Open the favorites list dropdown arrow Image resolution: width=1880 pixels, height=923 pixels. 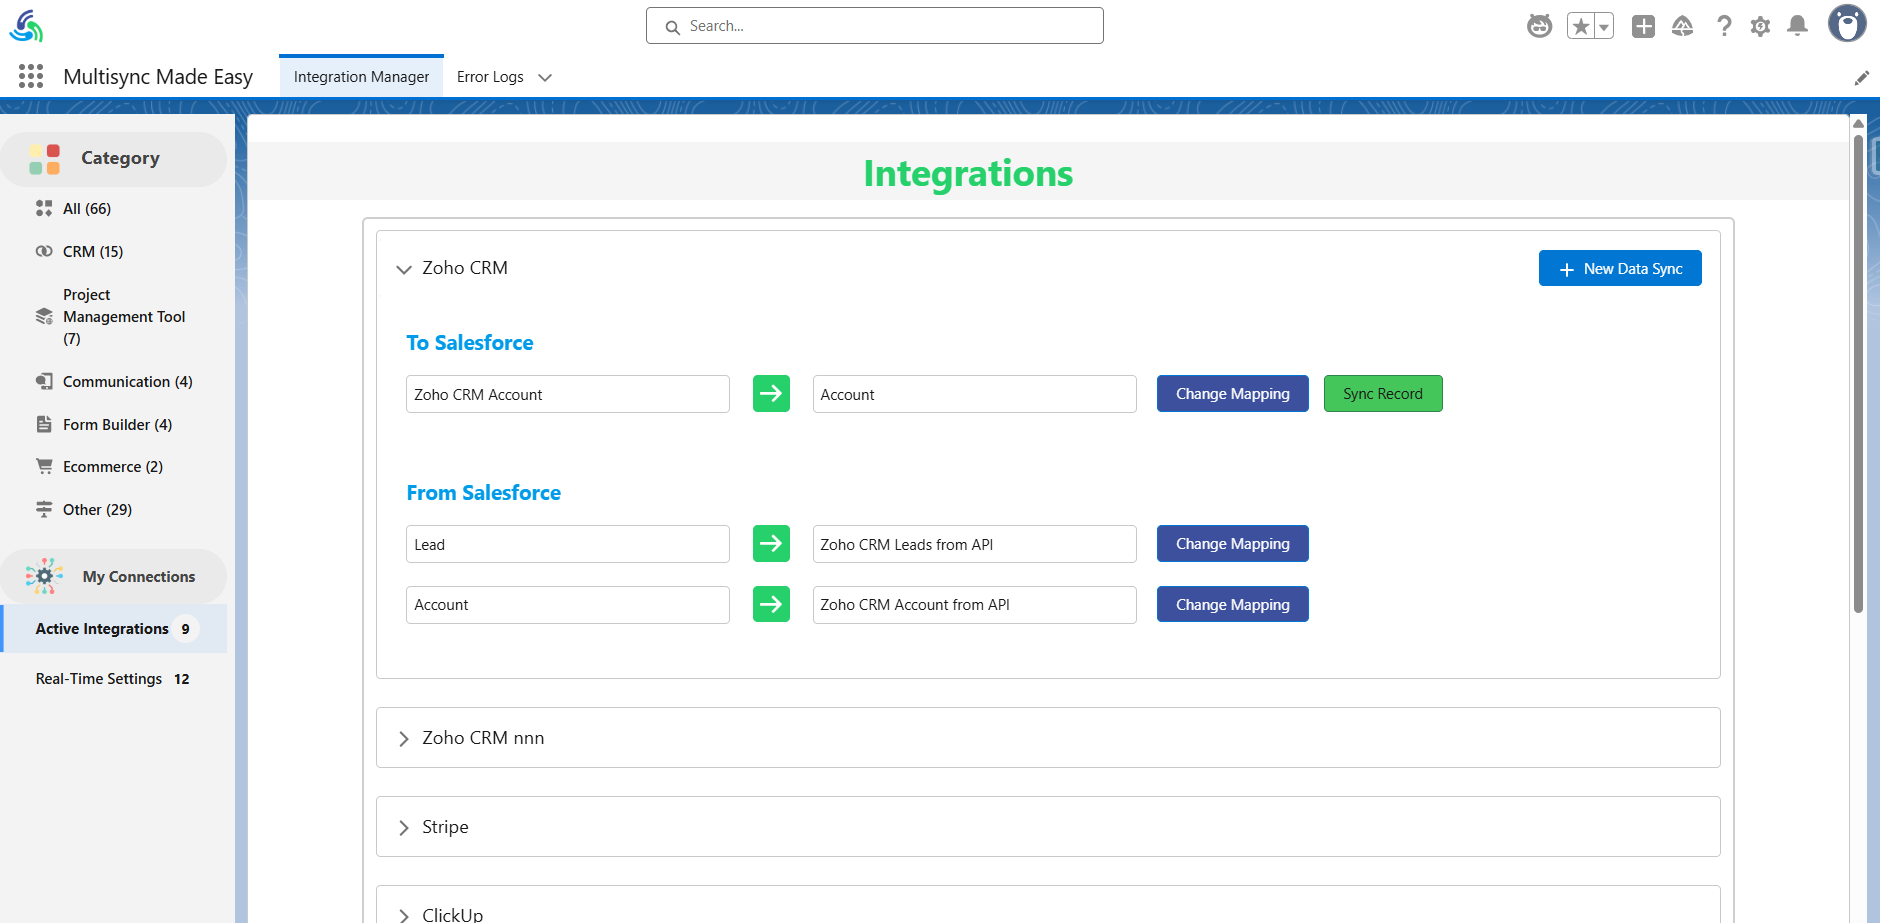[x=1604, y=27]
